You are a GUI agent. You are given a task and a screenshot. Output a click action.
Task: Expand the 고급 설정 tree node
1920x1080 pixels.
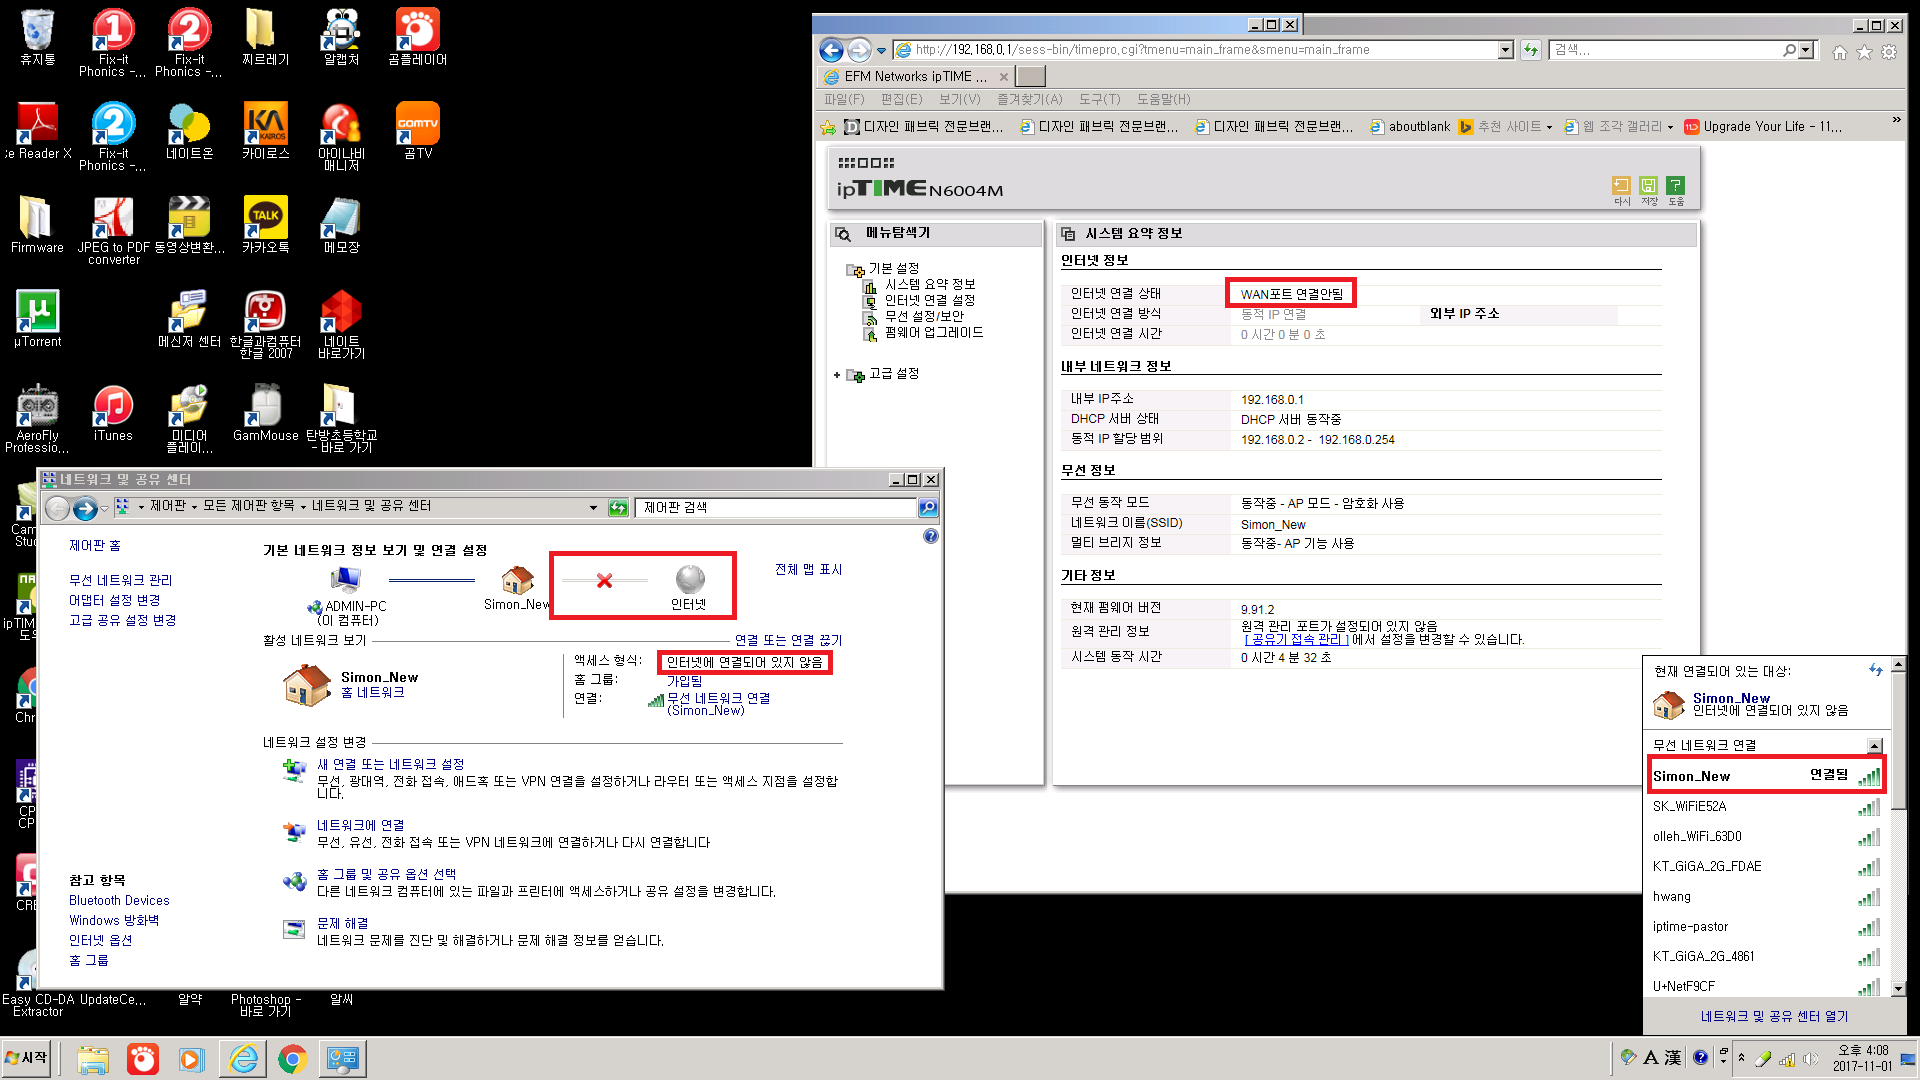pyautogui.click(x=837, y=375)
